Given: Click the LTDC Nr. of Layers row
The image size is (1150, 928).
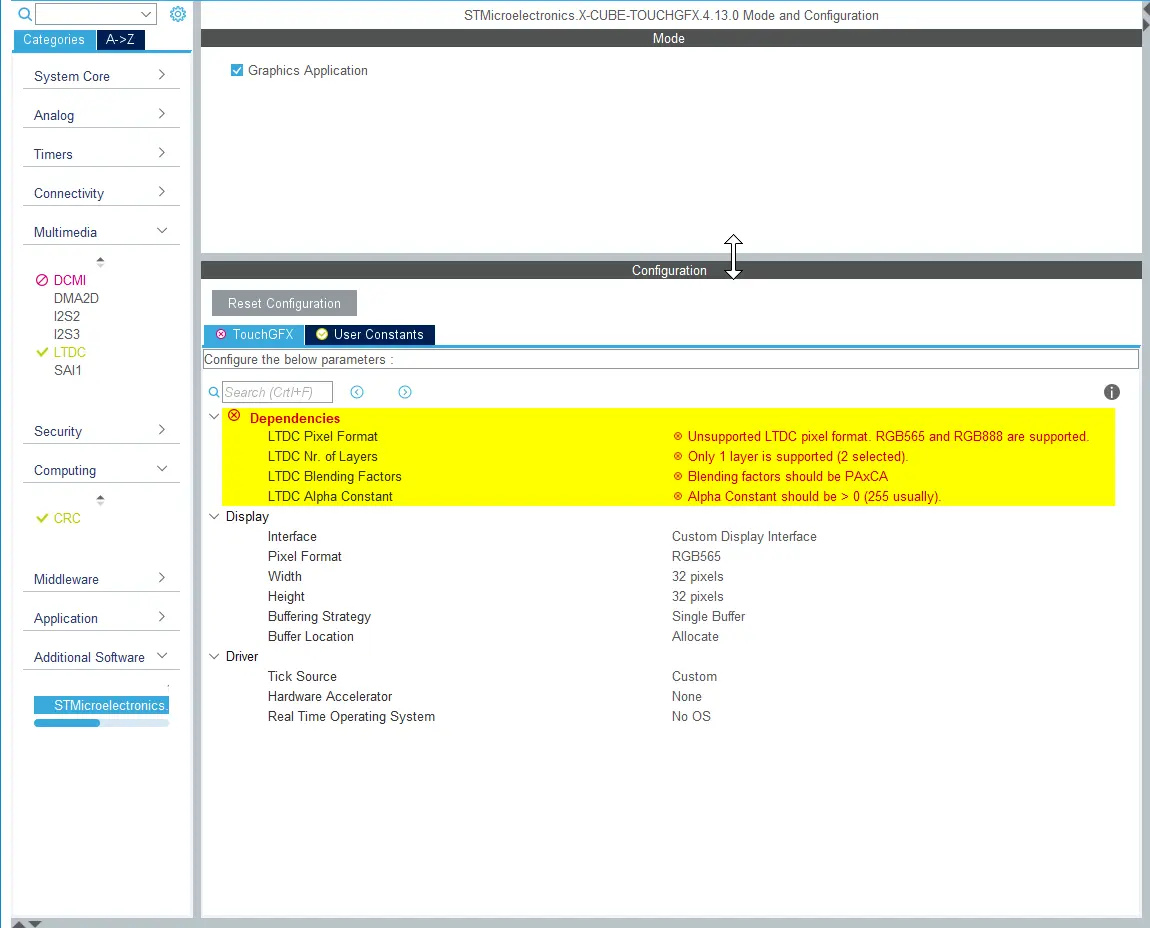Looking at the screenshot, I should (x=669, y=456).
